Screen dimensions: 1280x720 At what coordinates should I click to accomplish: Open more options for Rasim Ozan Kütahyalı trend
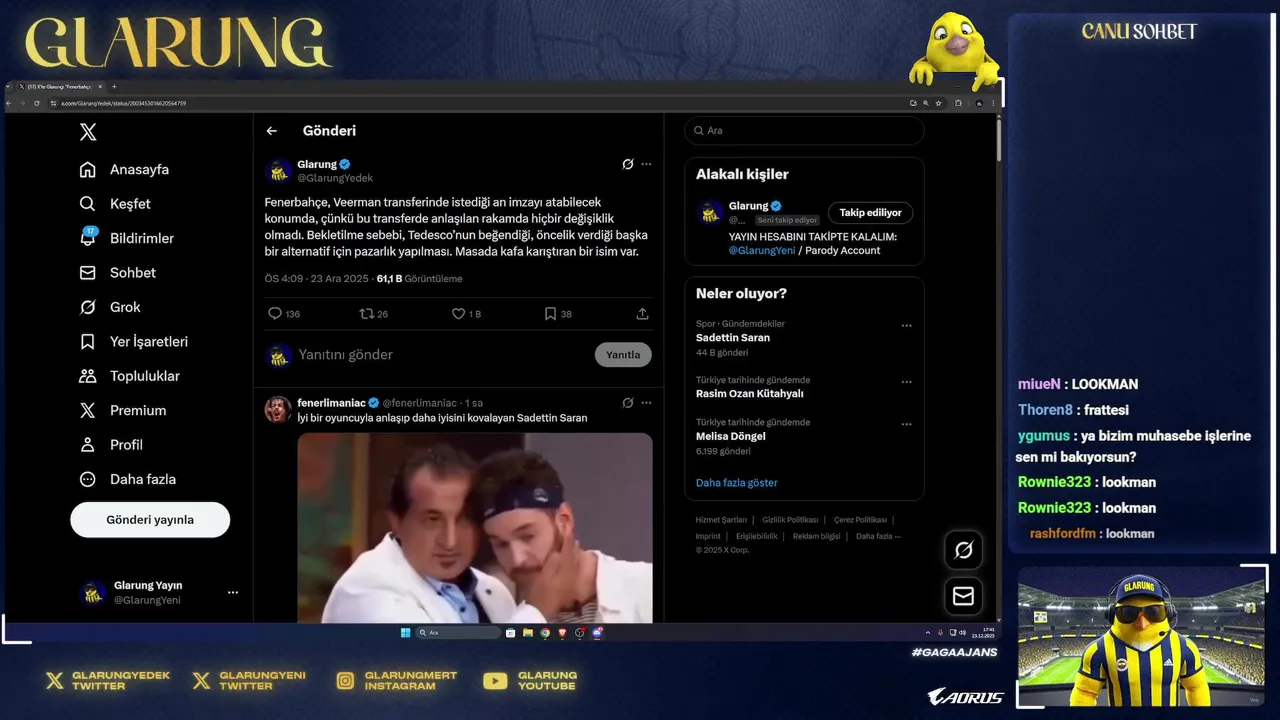tap(906, 382)
